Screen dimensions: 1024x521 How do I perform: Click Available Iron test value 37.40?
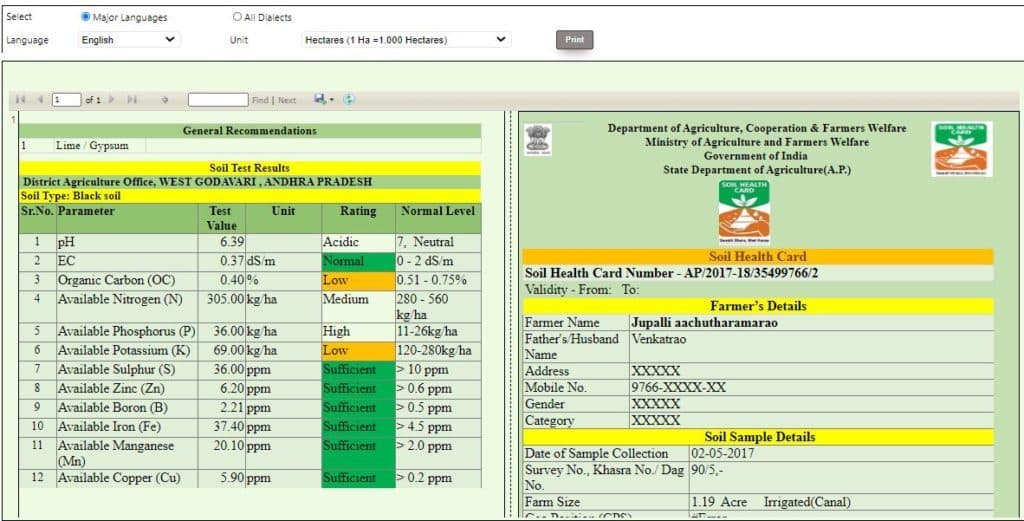pos(229,427)
